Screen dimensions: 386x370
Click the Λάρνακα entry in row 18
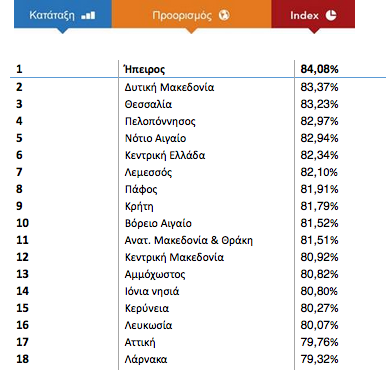coord(146,359)
